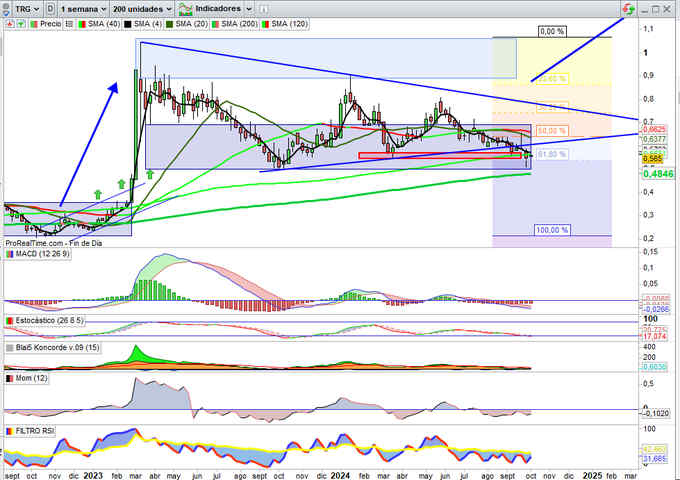Open SMA (4) indicator settings
This screenshot has width=680, height=480.
pos(147,24)
